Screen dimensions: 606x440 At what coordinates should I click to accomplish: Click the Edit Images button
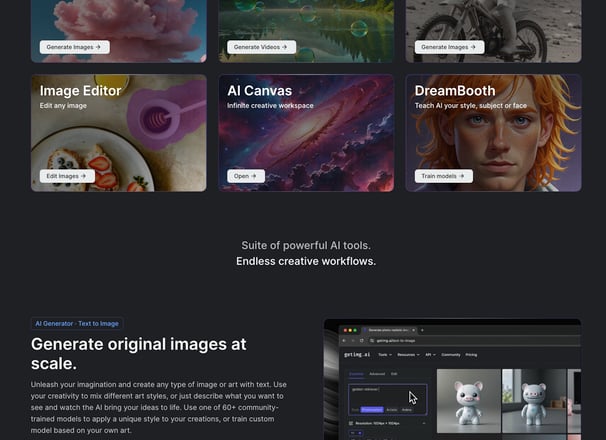(67, 176)
